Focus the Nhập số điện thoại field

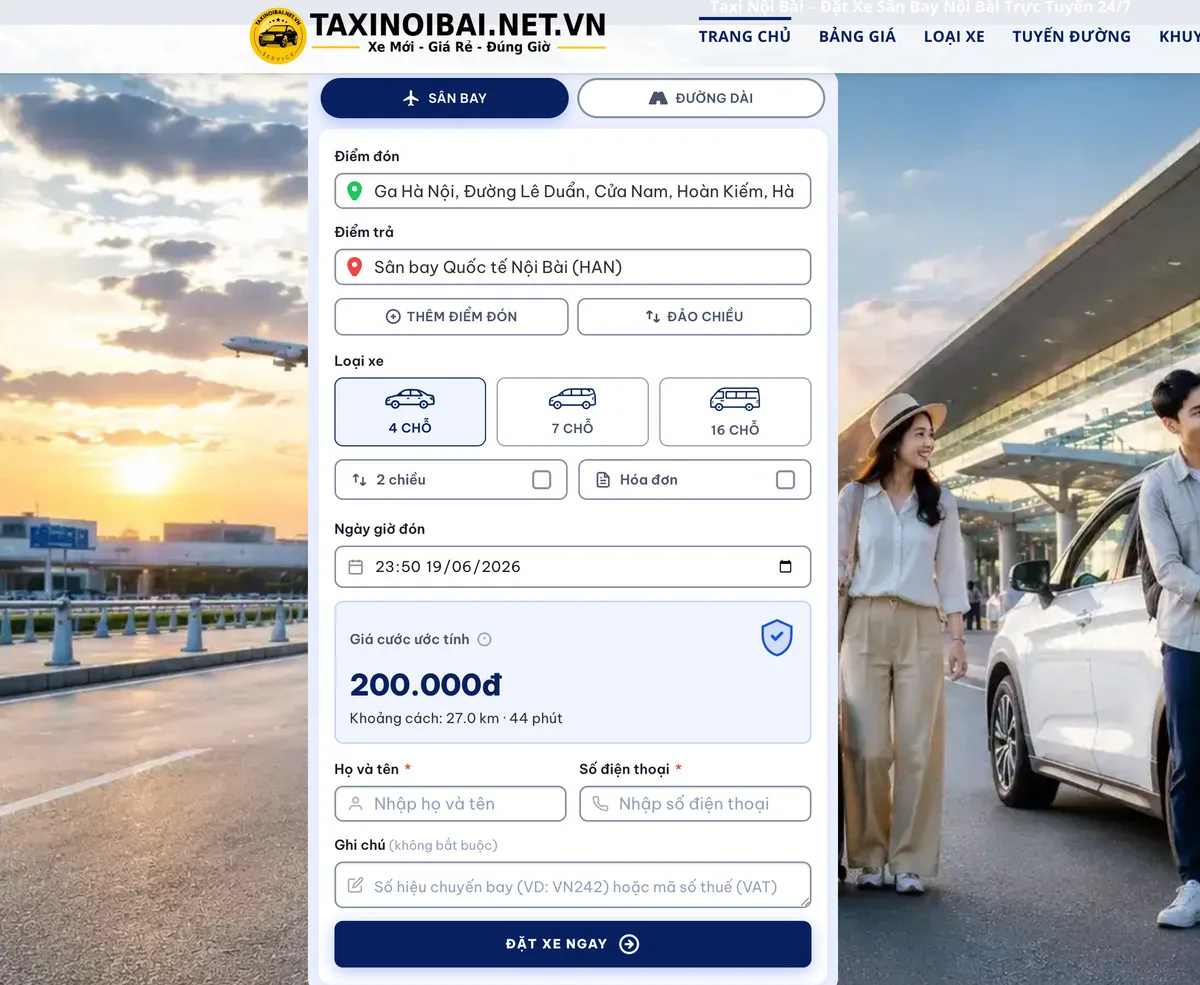click(695, 804)
